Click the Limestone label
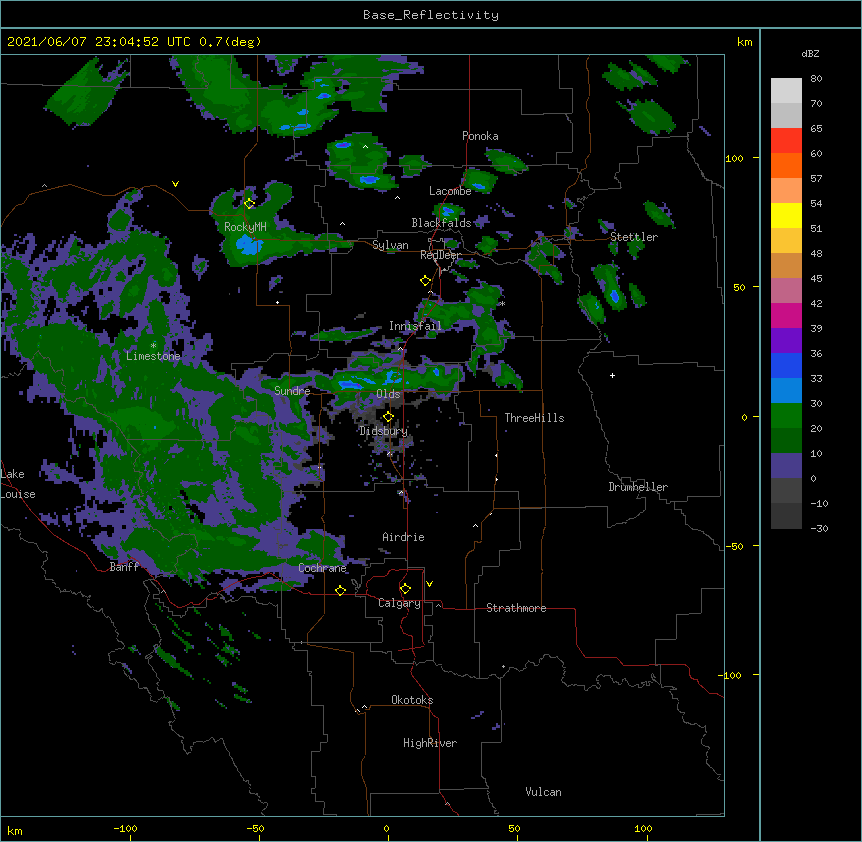The width and height of the screenshot is (862, 842). (153, 356)
